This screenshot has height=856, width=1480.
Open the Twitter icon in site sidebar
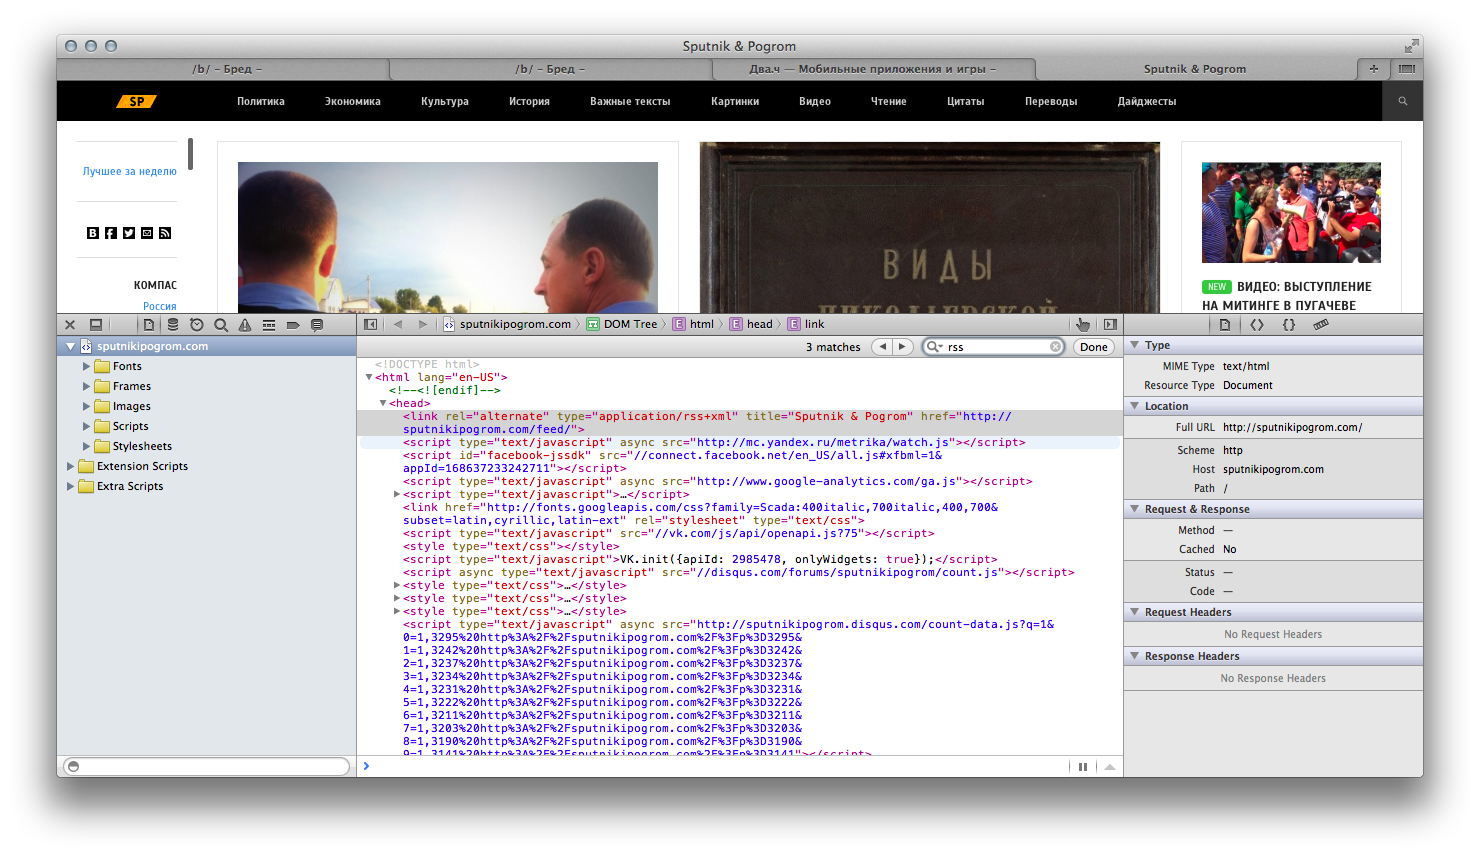pyautogui.click(x=129, y=233)
